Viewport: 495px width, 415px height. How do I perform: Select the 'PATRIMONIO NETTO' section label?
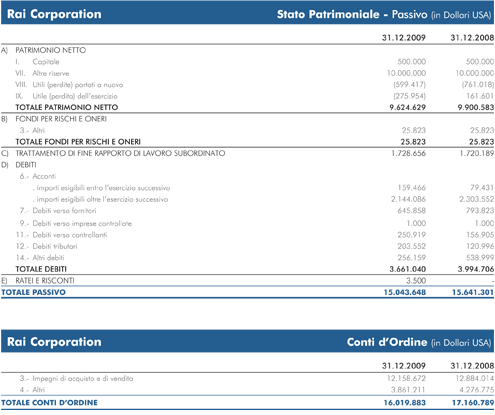(x=51, y=50)
